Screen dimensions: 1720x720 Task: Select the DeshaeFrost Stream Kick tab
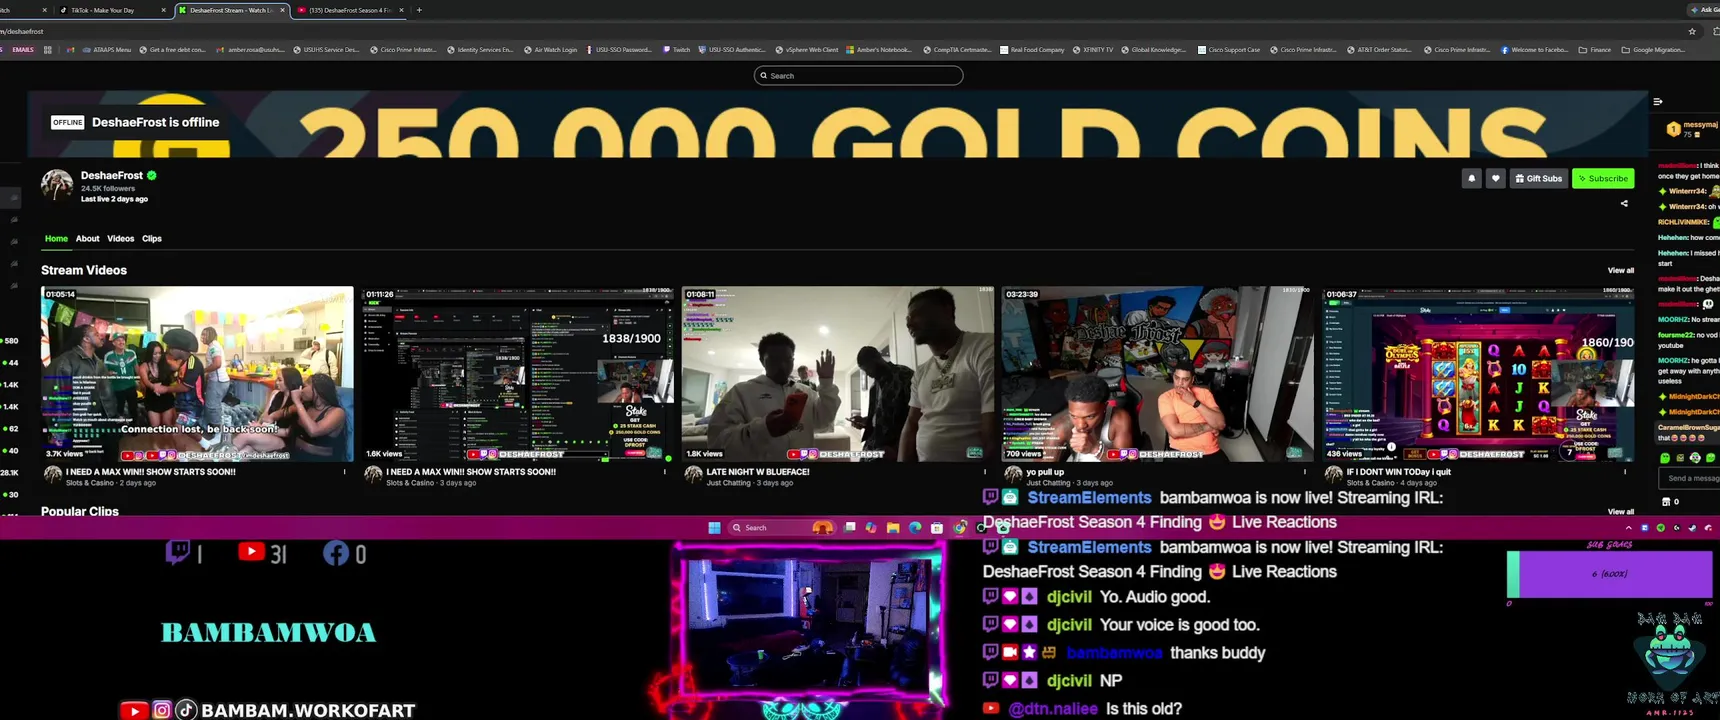click(x=231, y=10)
